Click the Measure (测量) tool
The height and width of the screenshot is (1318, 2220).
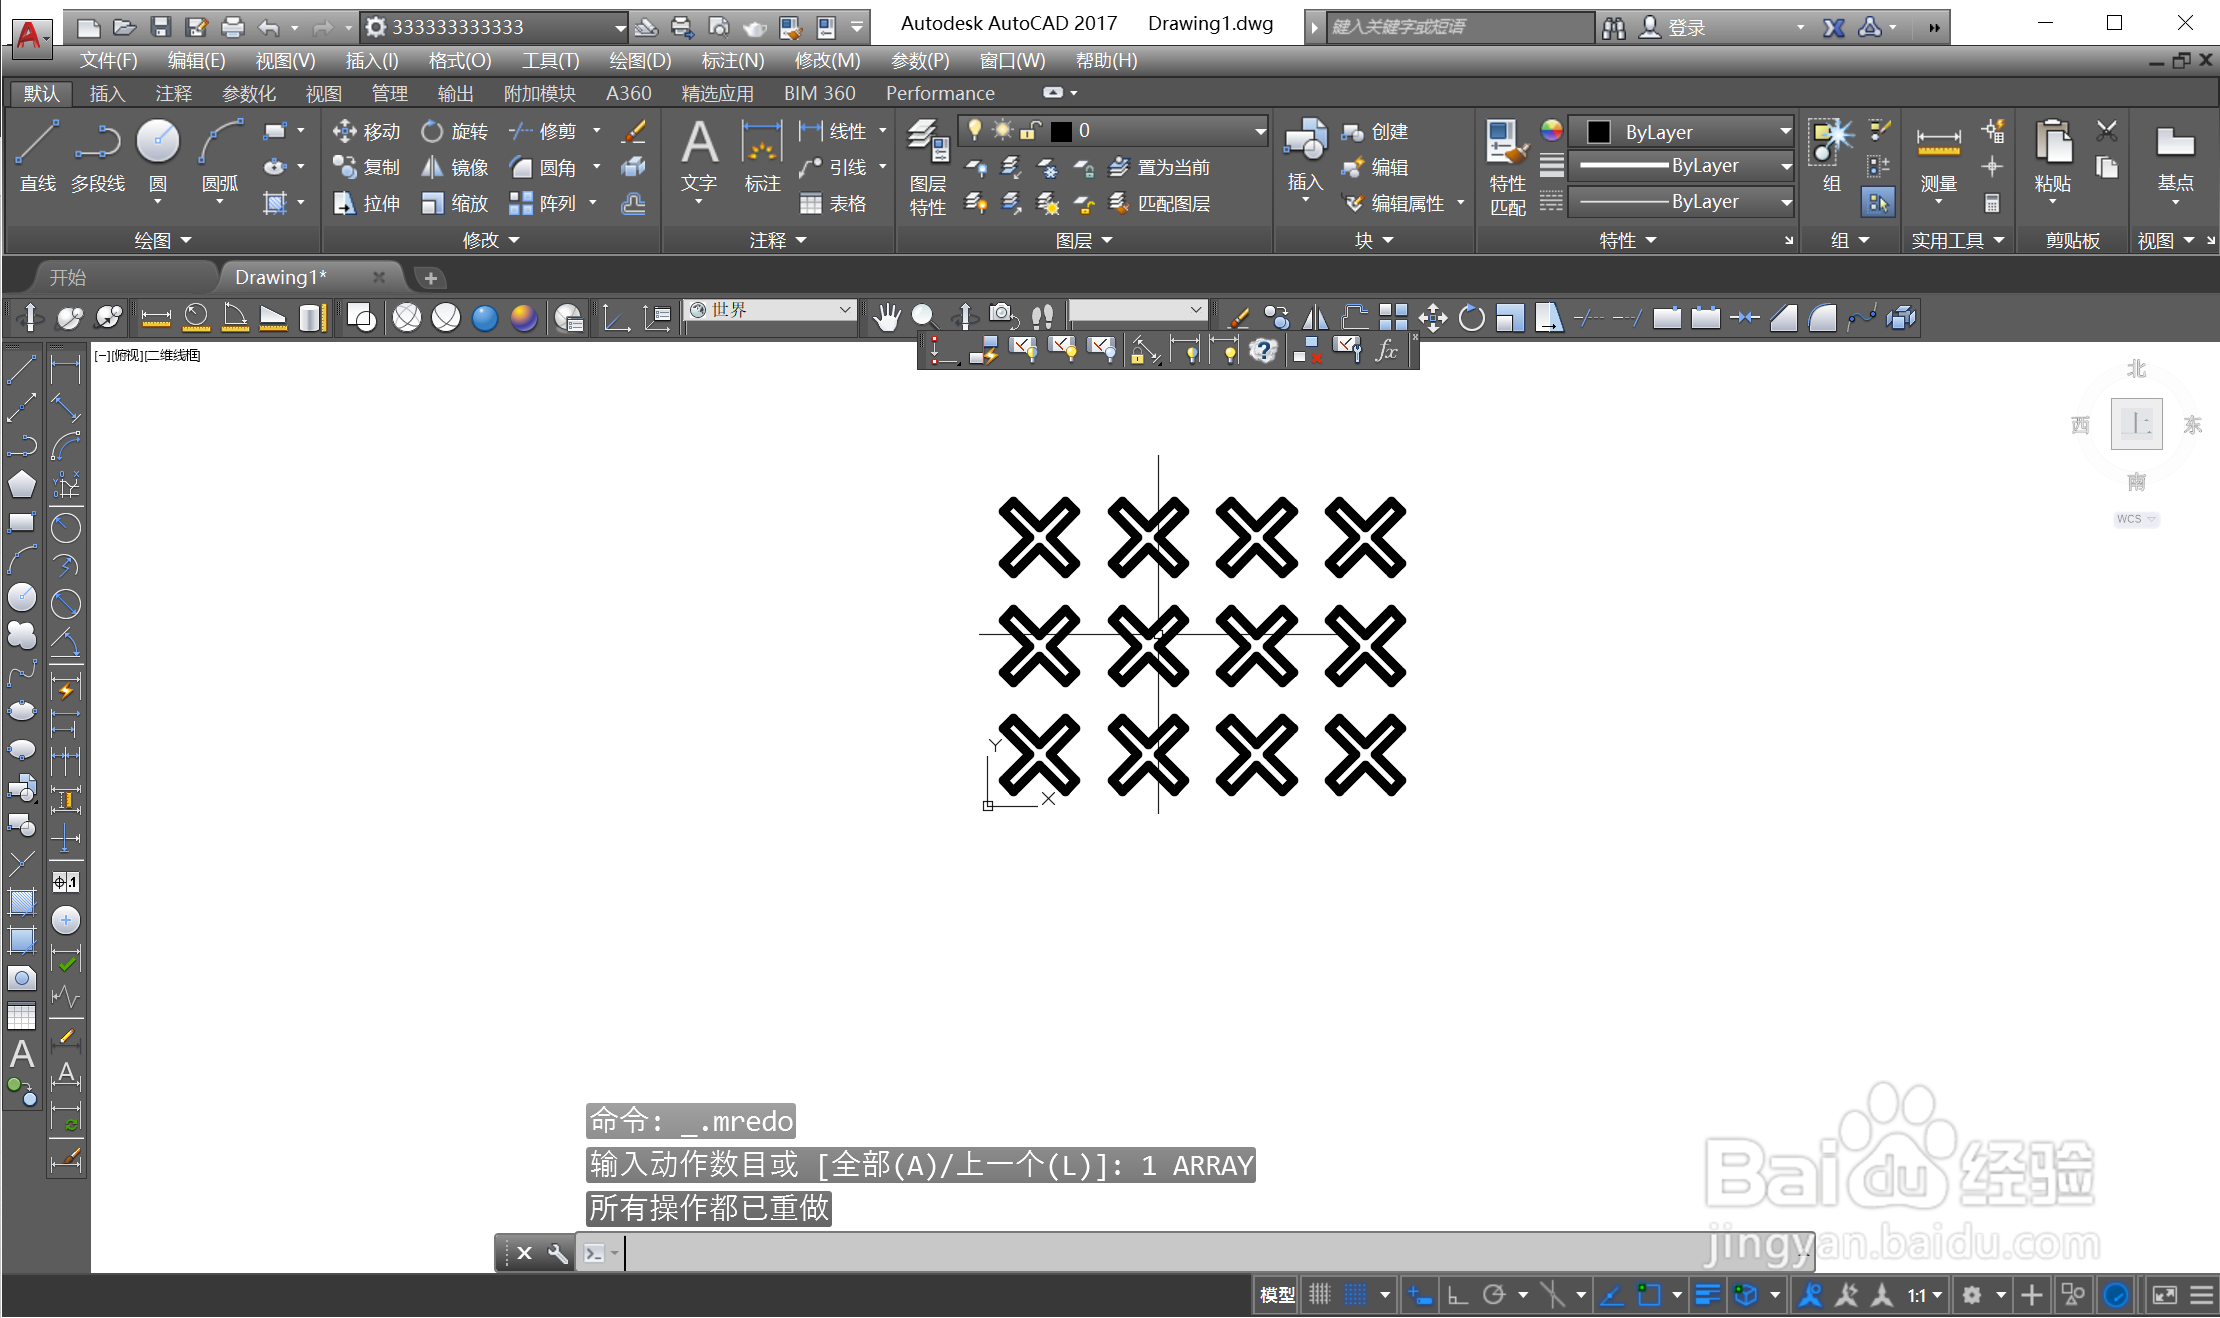coord(1938,156)
